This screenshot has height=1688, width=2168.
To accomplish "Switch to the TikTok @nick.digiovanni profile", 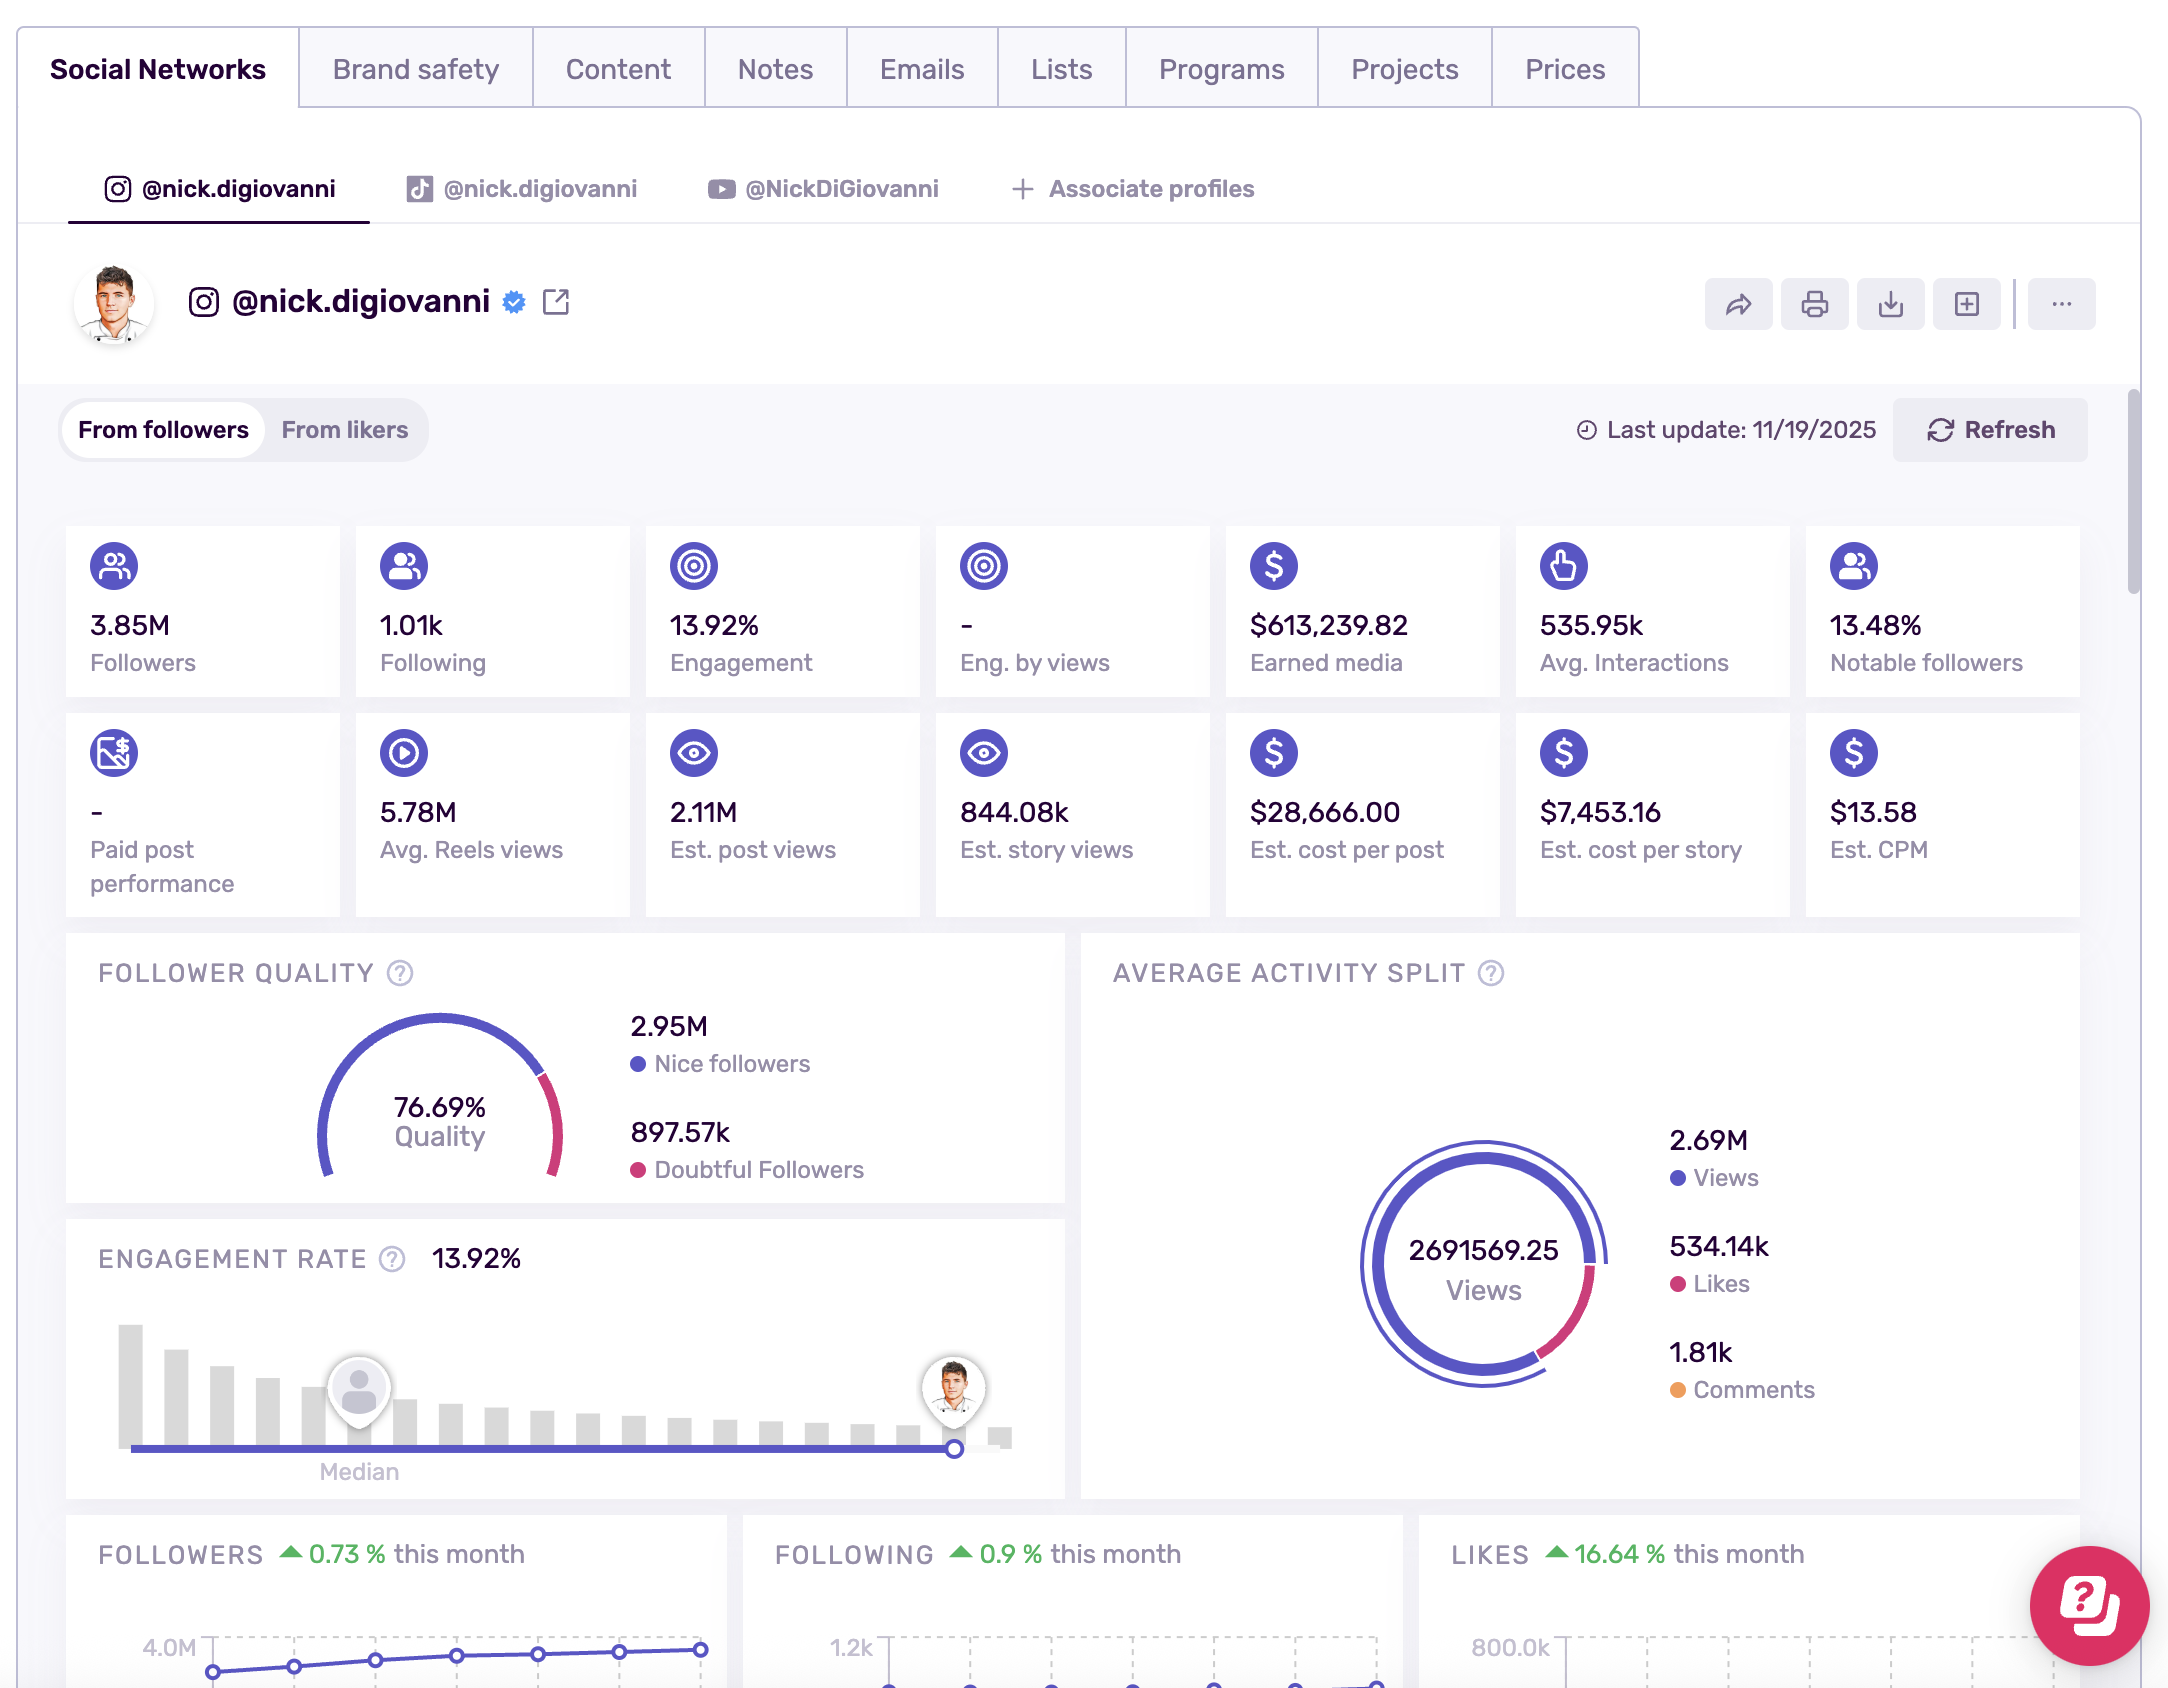I will (x=521, y=189).
